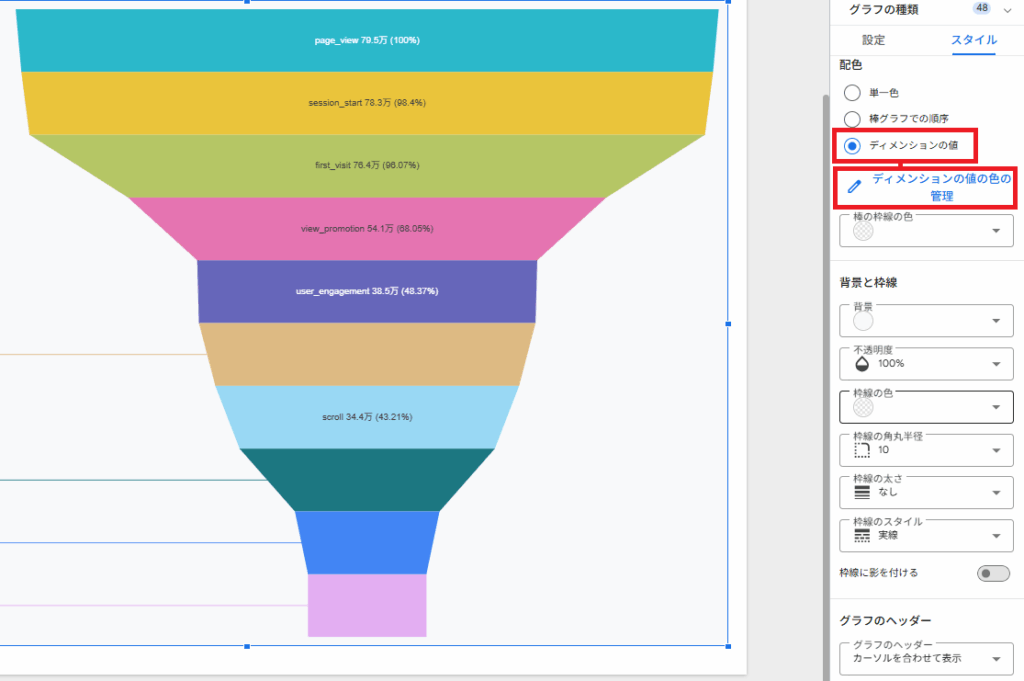Click the session_start funnel segment

click(367, 103)
